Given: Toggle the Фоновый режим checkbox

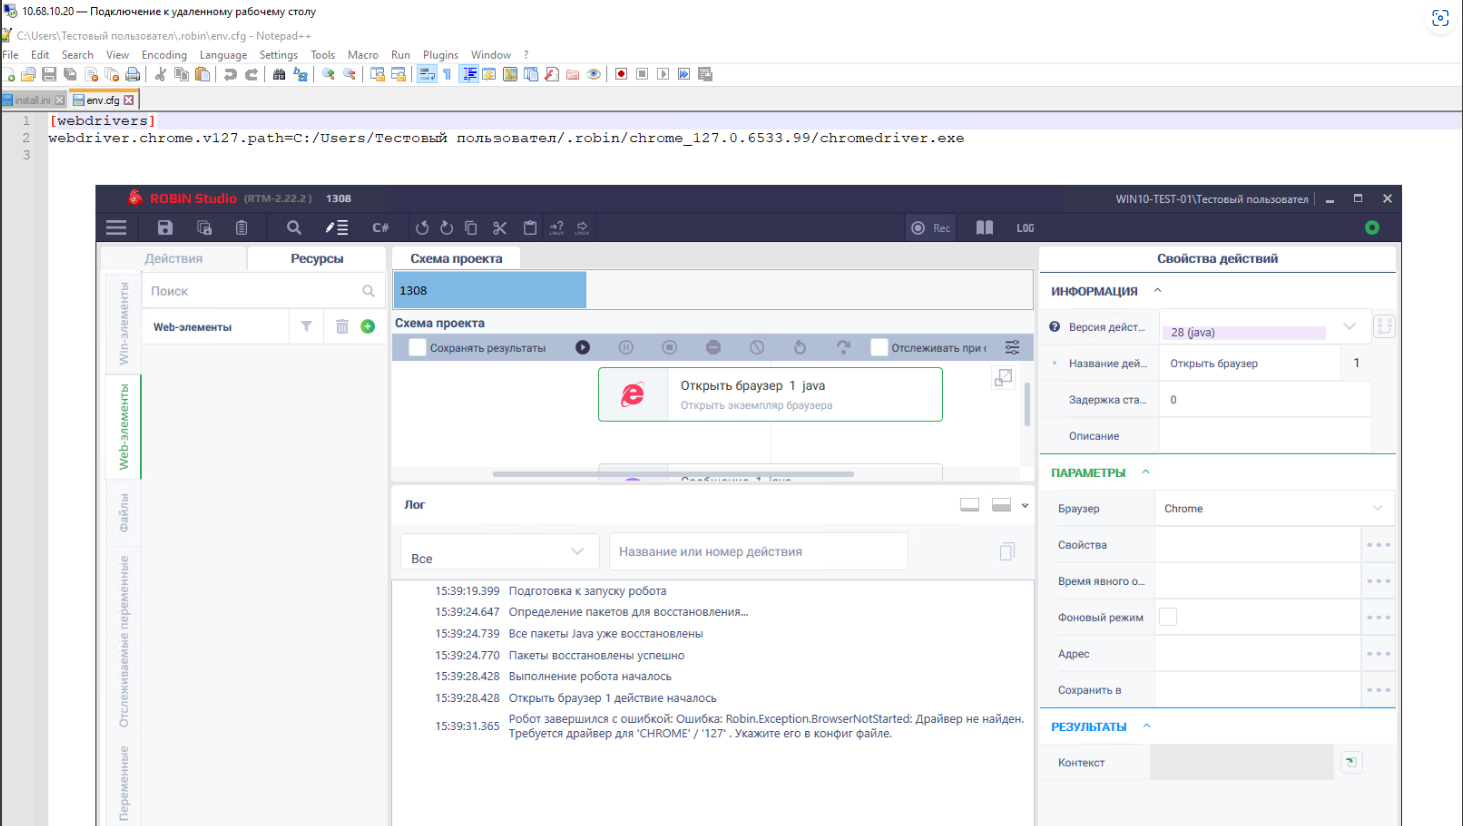Looking at the screenshot, I should (x=1167, y=618).
